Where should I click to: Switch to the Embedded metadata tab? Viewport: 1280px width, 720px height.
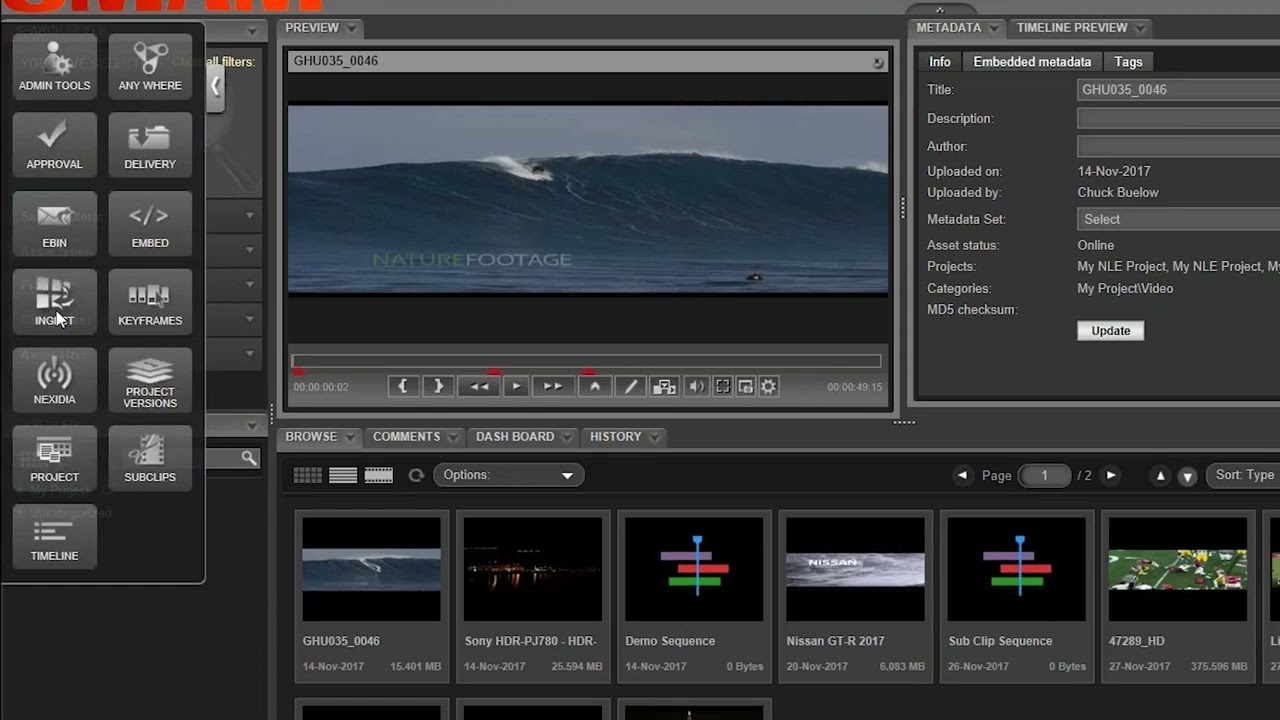click(1032, 62)
